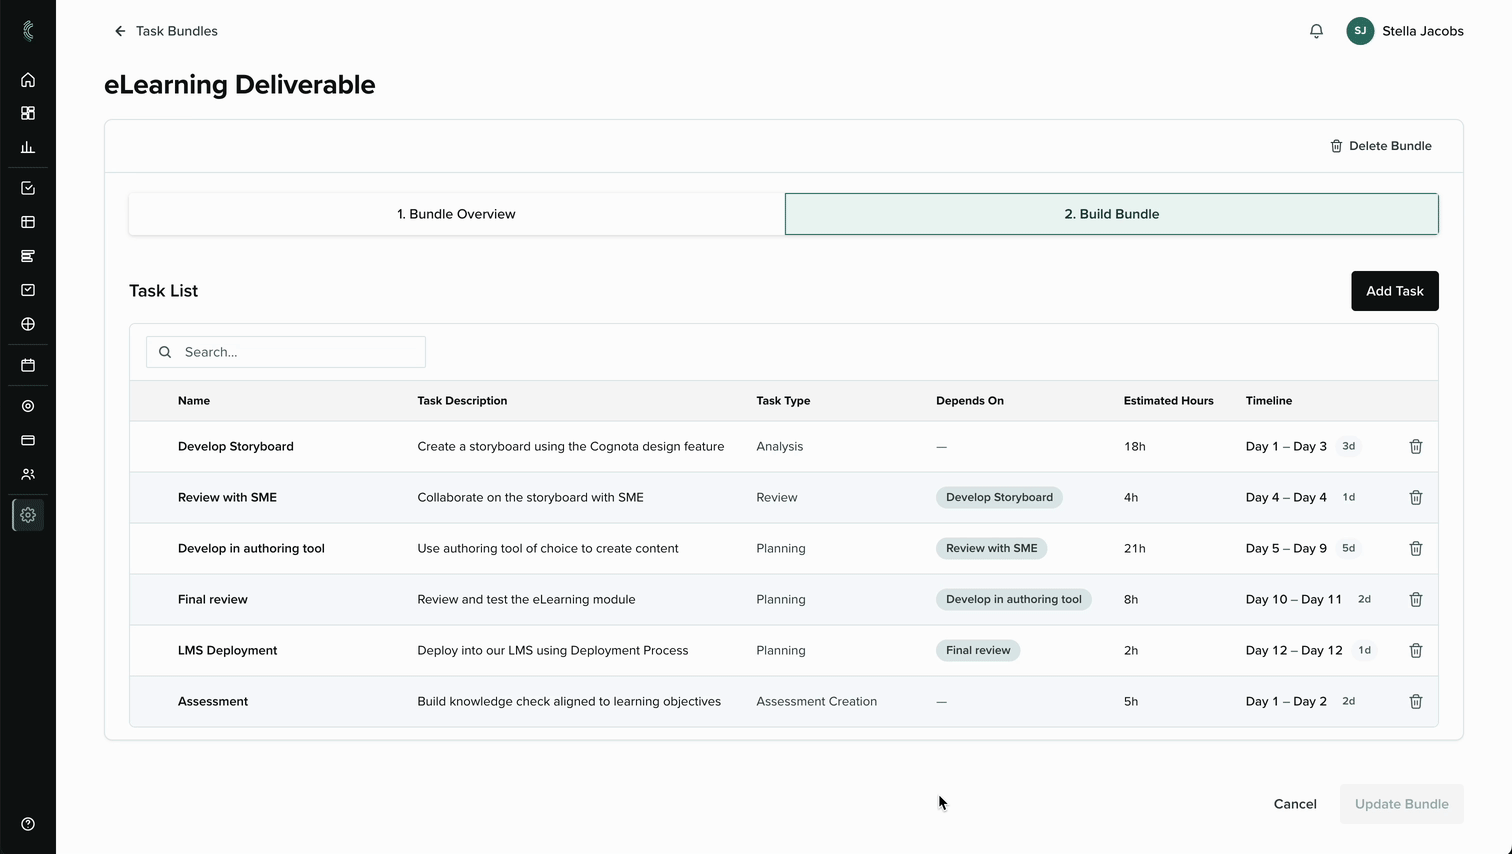This screenshot has width=1512, height=854.
Task: Open the card icon in sidebar
Action: [x=28, y=440]
